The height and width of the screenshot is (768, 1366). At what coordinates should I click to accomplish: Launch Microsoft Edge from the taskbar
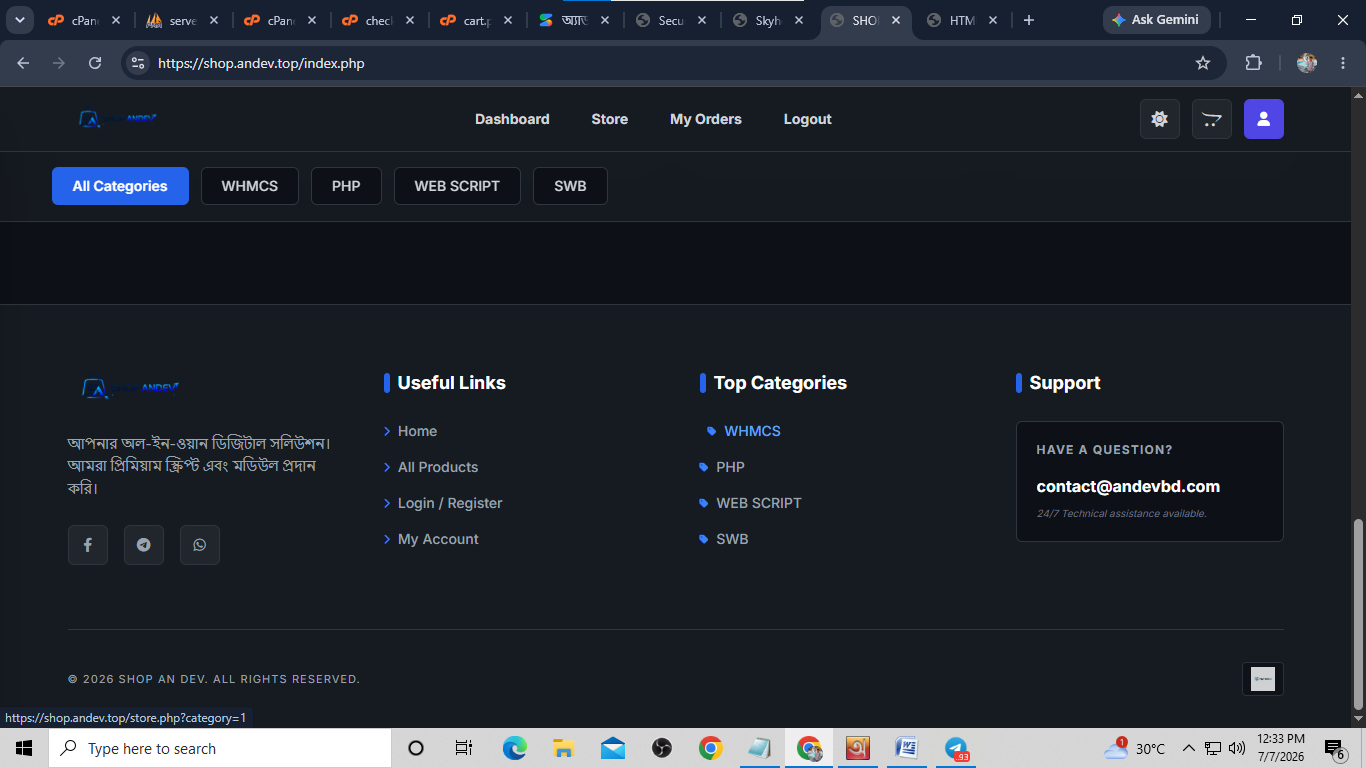click(x=515, y=748)
